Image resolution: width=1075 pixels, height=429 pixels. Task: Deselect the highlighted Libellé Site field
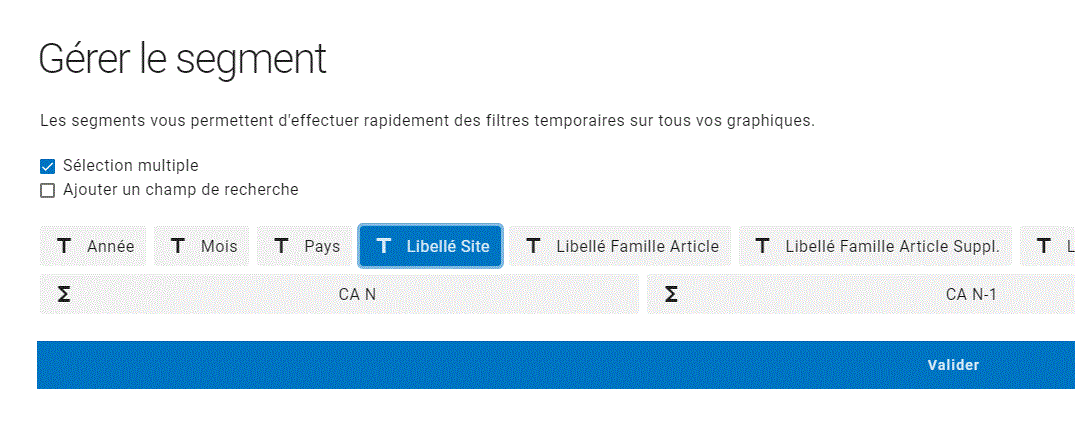tap(447, 246)
